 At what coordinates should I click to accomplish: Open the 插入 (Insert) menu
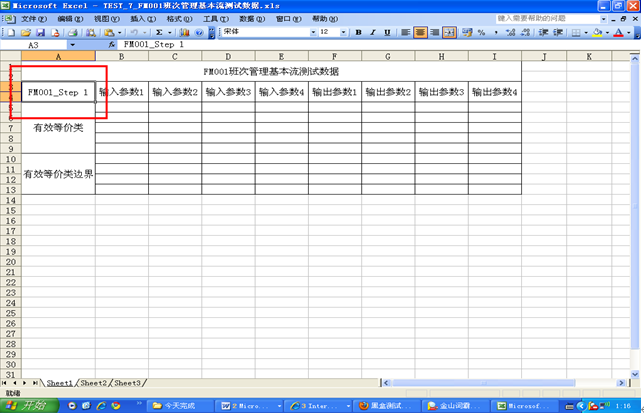(143, 19)
